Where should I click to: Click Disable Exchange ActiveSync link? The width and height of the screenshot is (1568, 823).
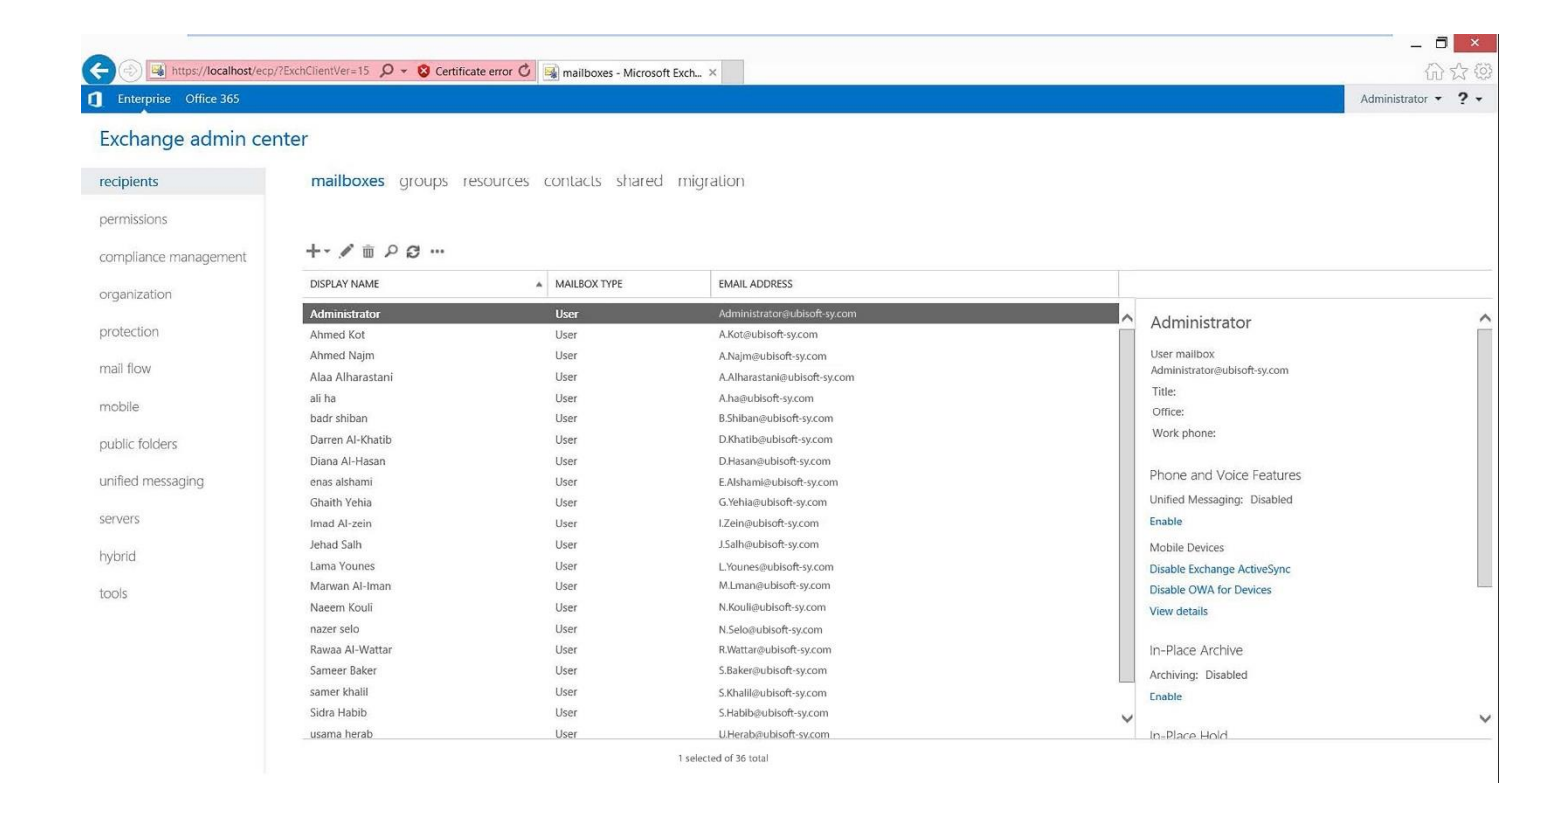pos(1219,569)
